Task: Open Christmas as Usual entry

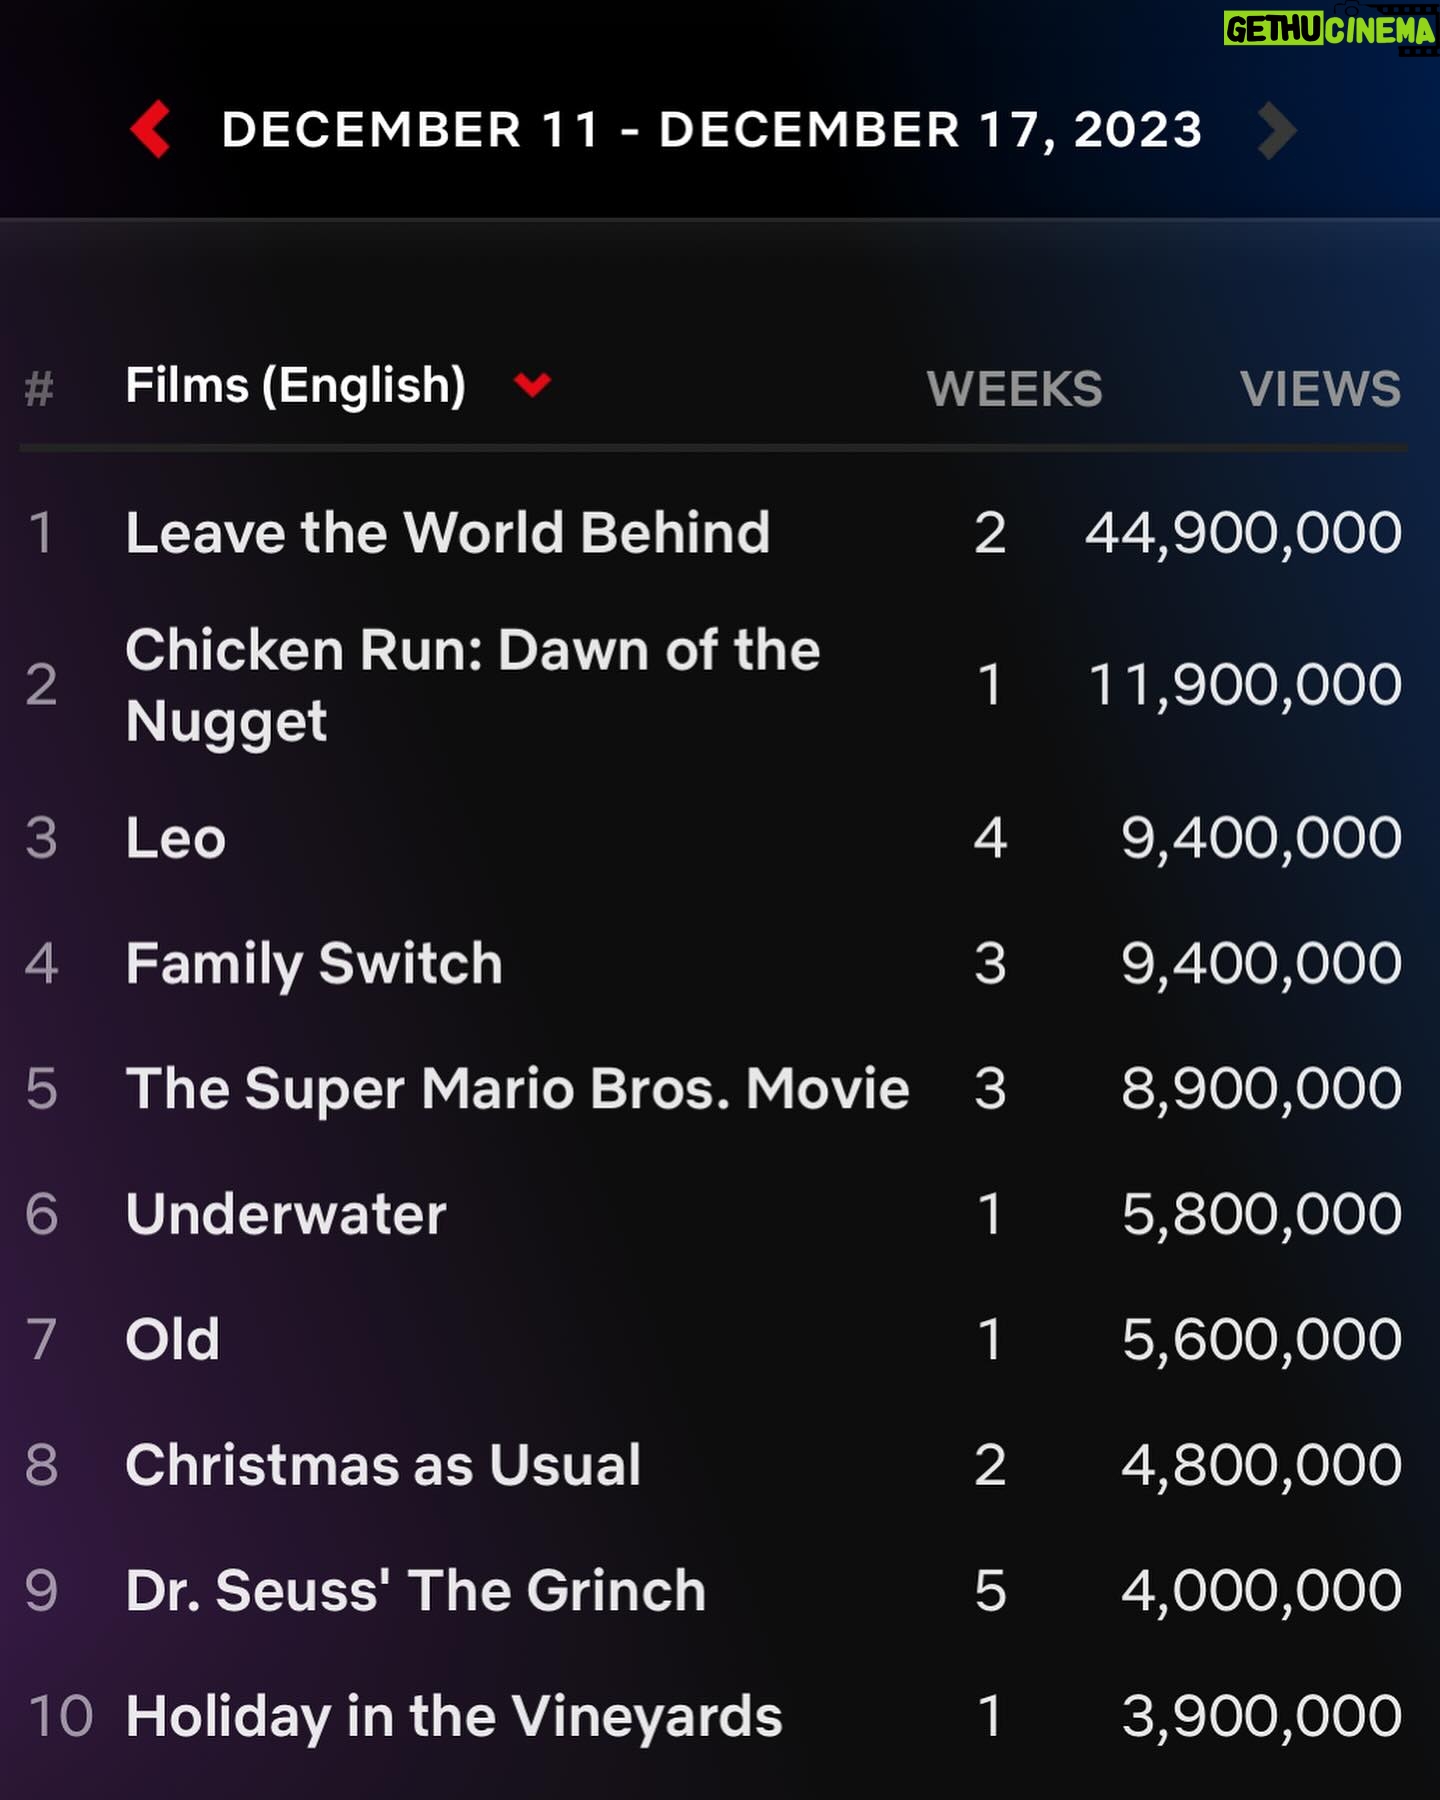Action: (x=383, y=1465)
